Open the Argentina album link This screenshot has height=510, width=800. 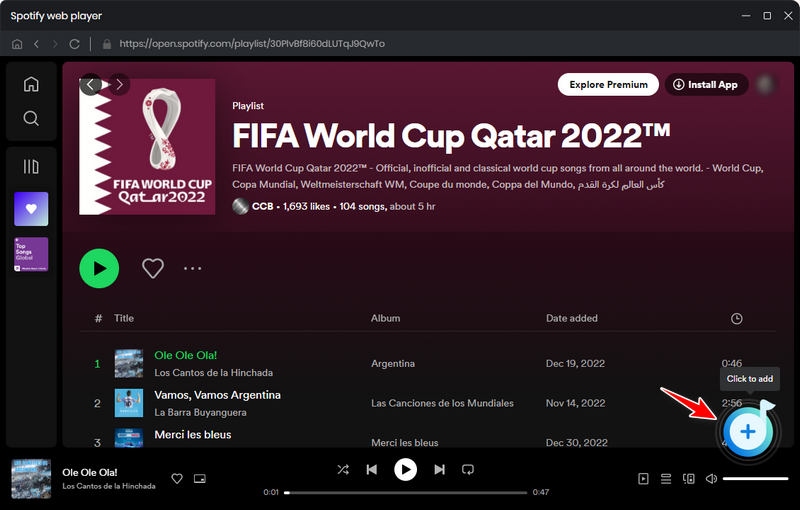(393, 364)
